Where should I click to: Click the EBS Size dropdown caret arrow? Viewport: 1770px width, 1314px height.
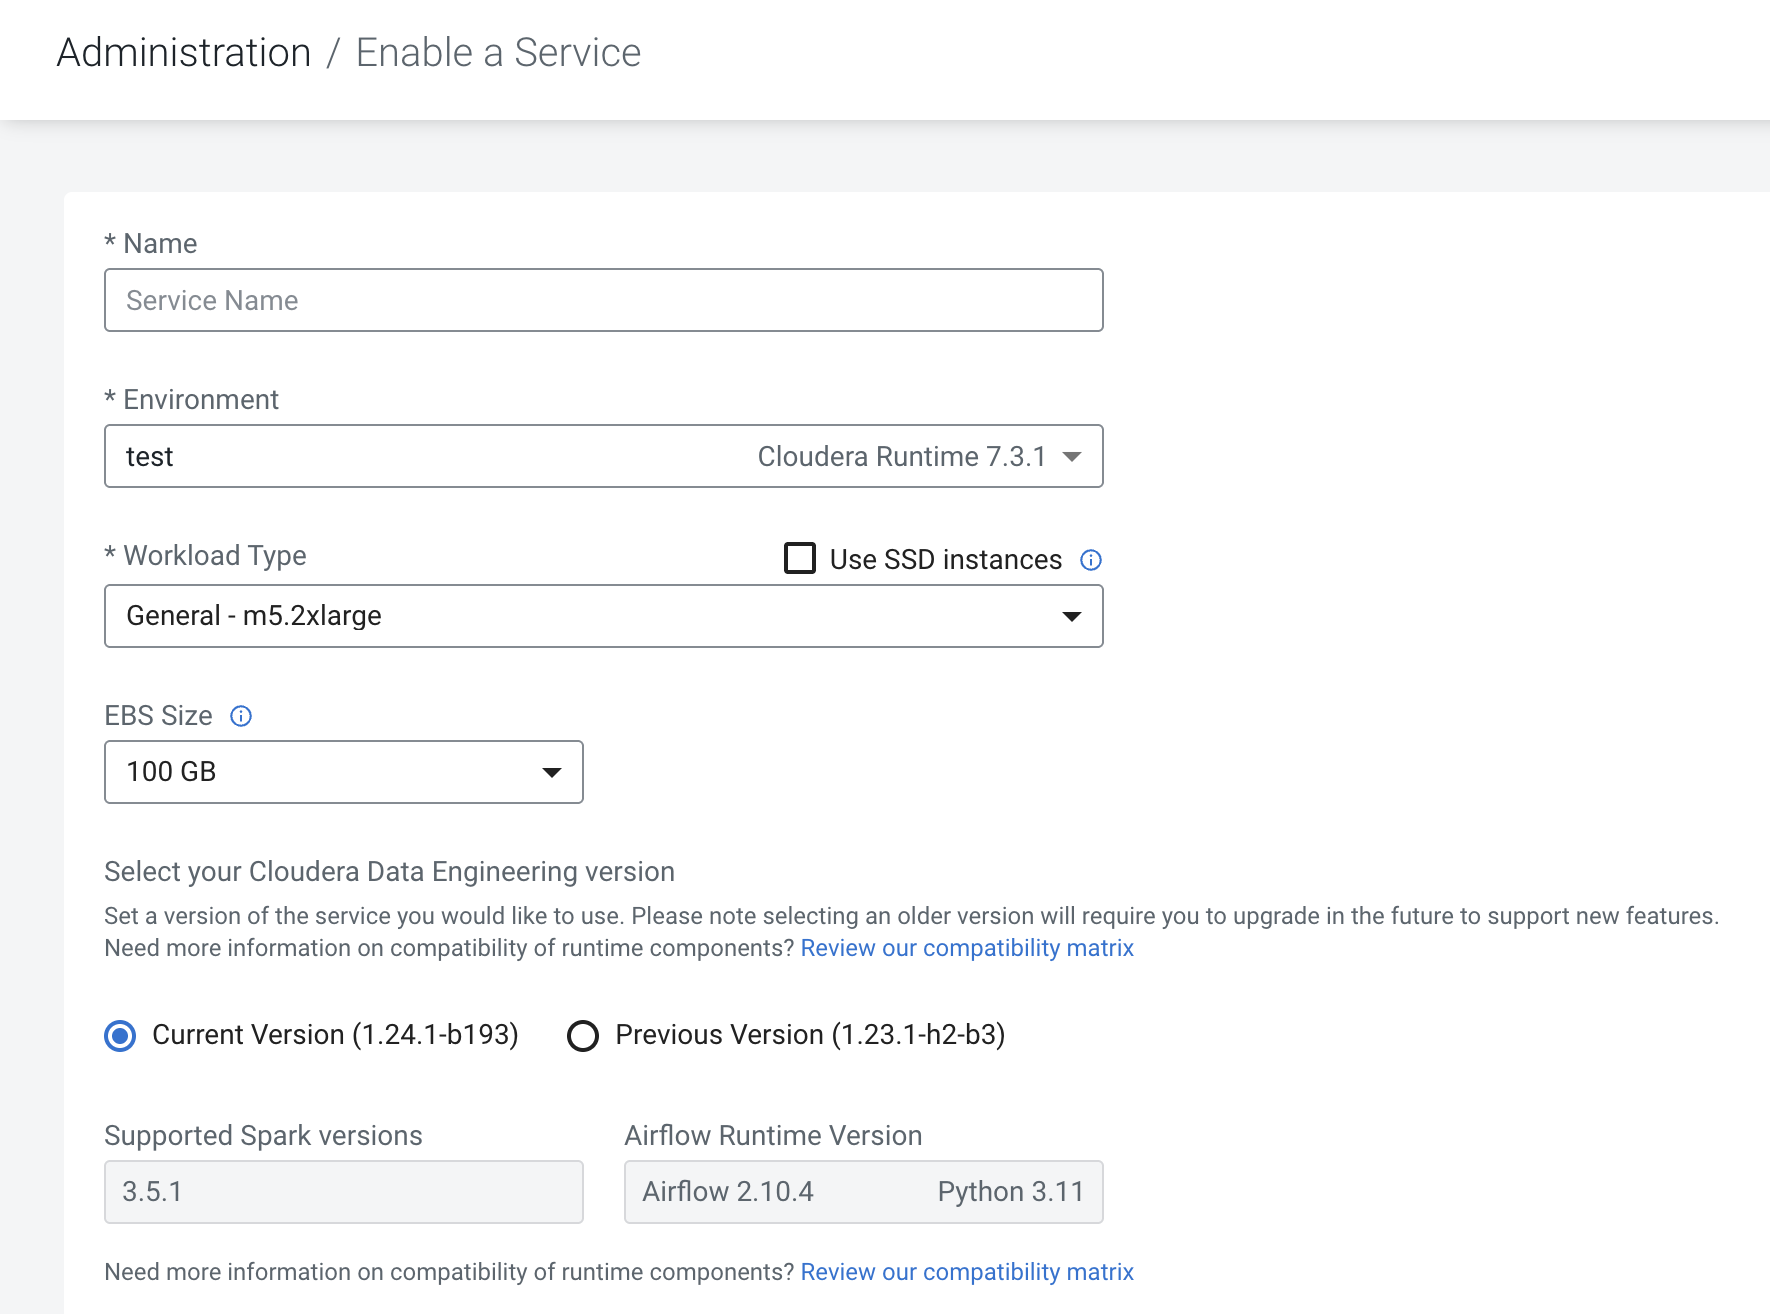pos(551,772)
